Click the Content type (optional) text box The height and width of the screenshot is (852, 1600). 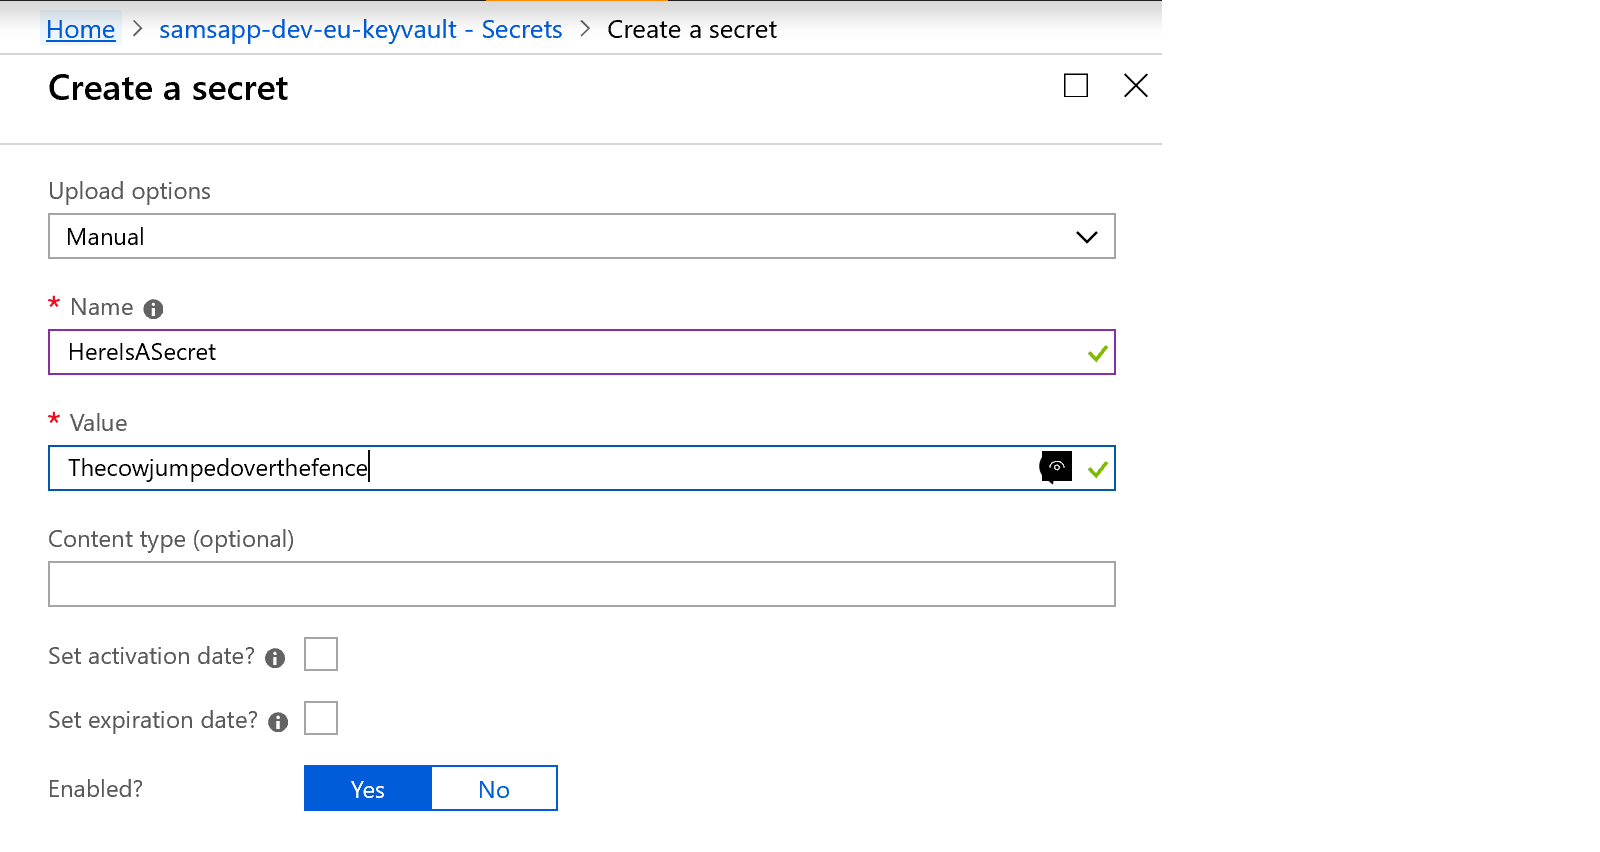tap(581, 585)
